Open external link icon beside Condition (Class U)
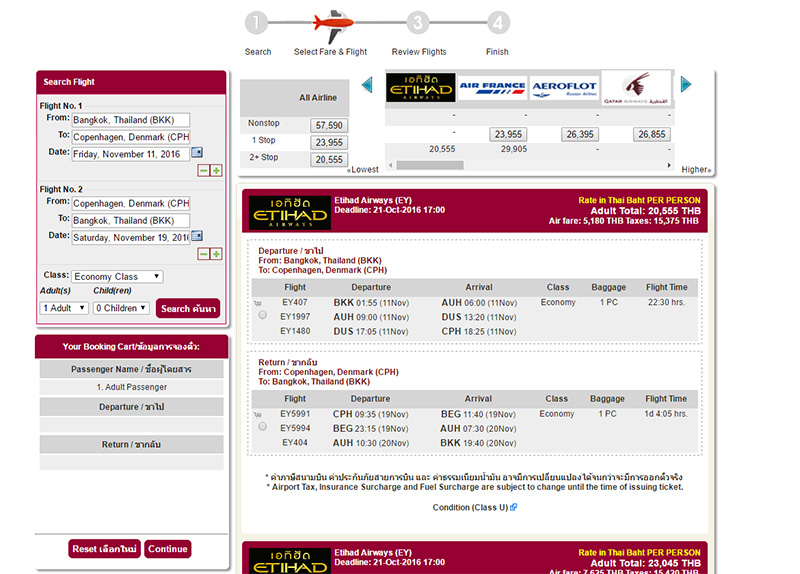Screen dimensions: 800x574 pos(514,507)
